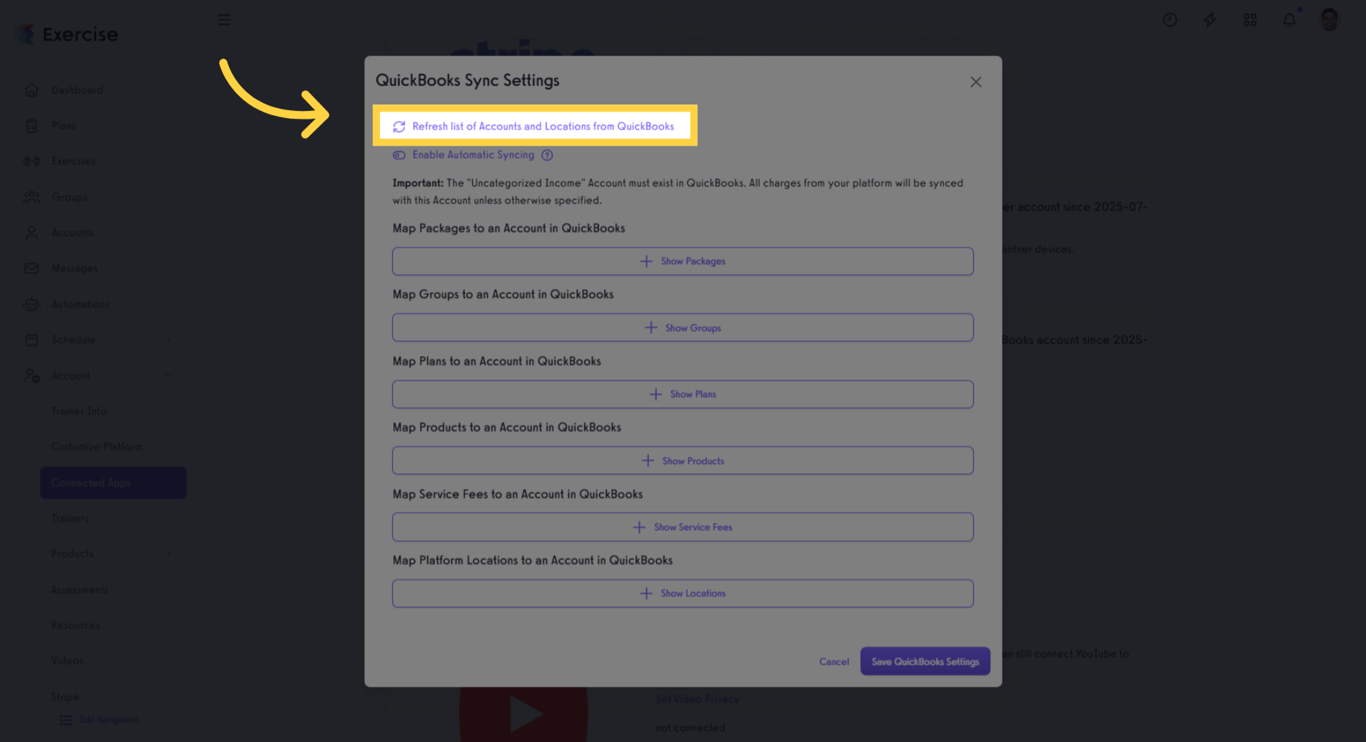Click Cancel in the sync settings dialog
The width and height of the screenshot is (1366, 742).
[833, 661]
